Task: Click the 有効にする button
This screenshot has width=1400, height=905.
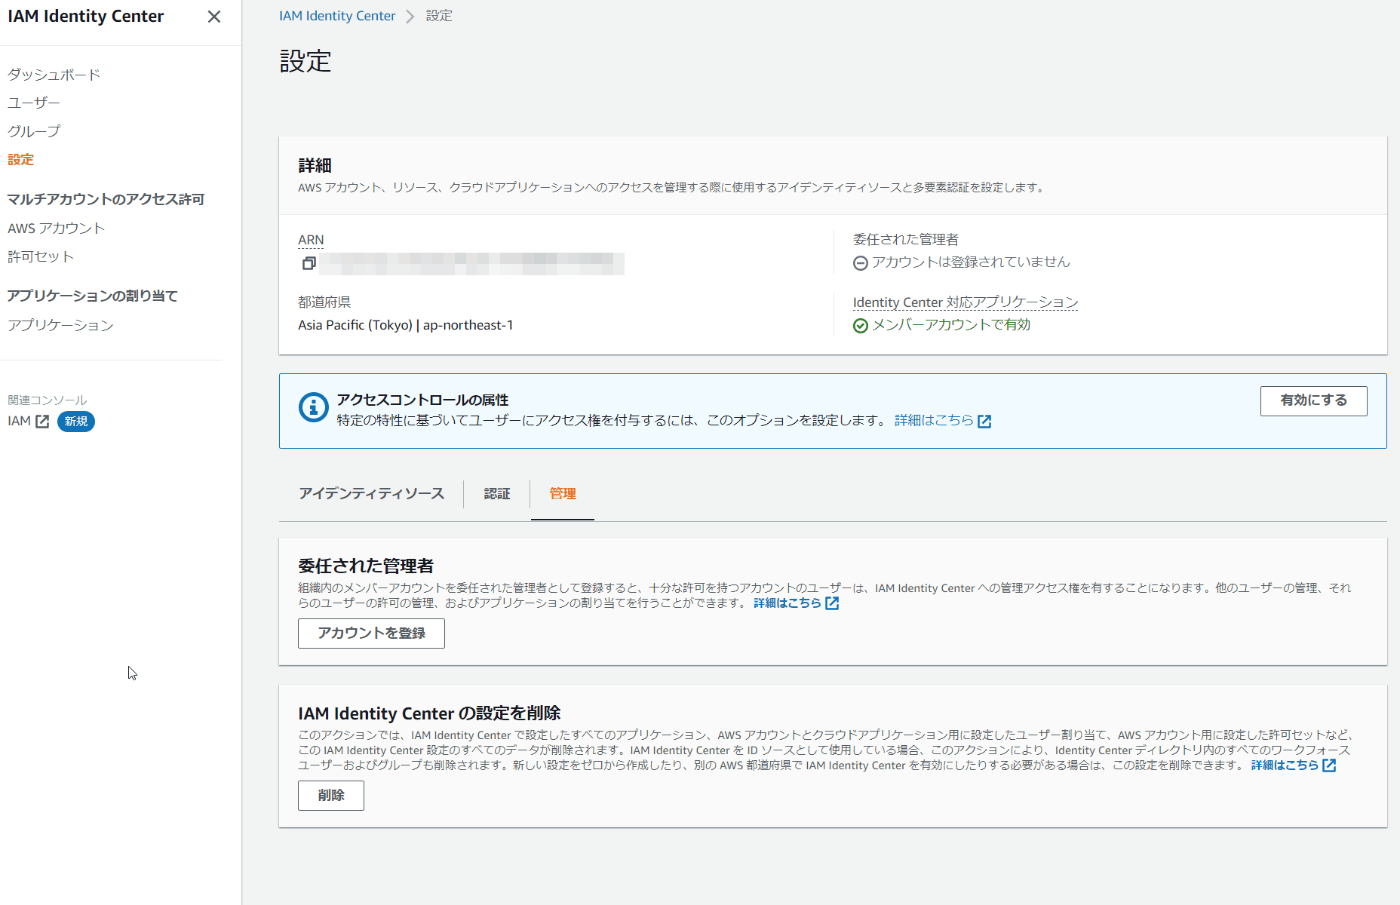Action: (1314, 400)
